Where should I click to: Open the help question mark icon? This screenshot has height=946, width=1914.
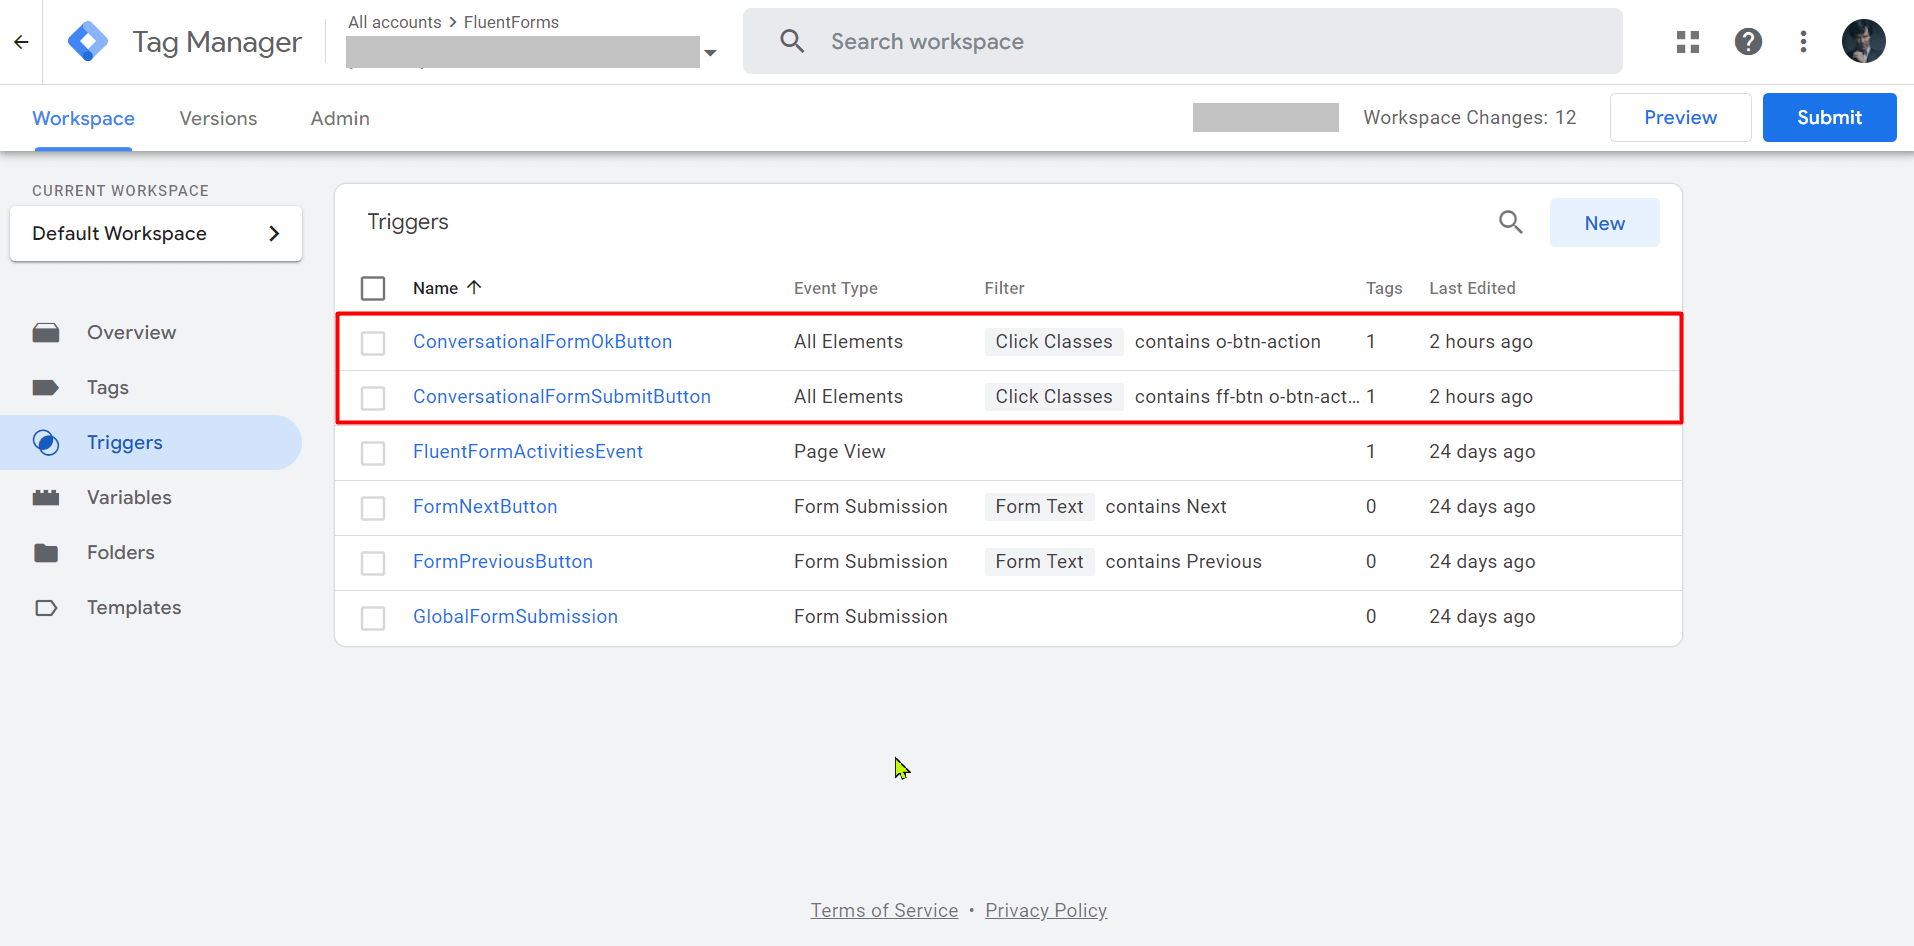1748,42
